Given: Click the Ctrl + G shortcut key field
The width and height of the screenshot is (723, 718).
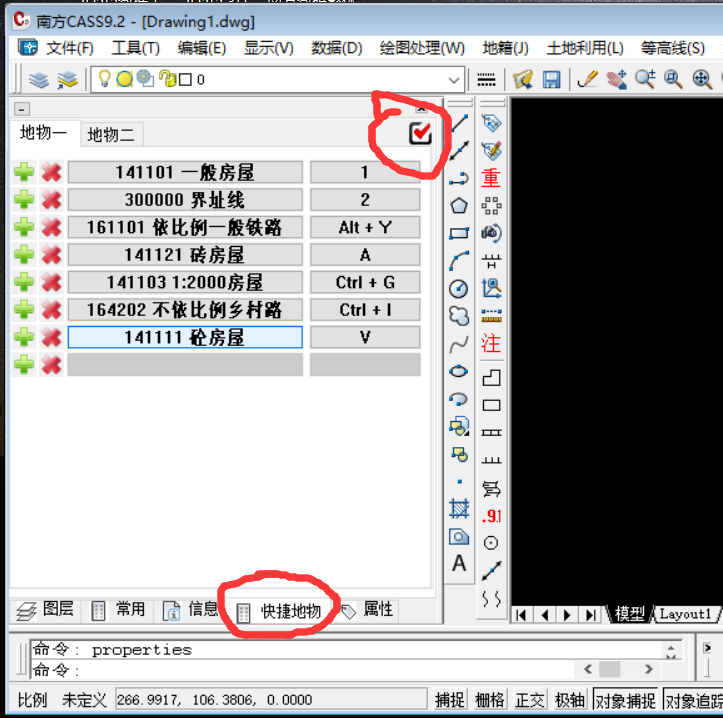Looking at the screenshot, I should click(x=365, y=282).
